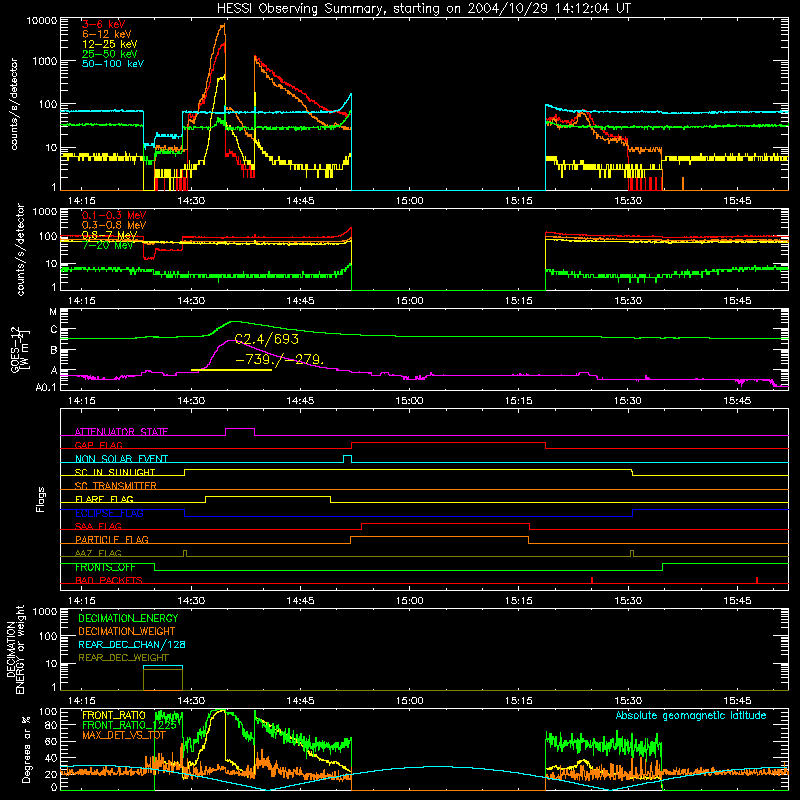Screen dimensions: 800x800
Task: Click the 'C2.4/693' flare annotation
Action: point(266,339)
